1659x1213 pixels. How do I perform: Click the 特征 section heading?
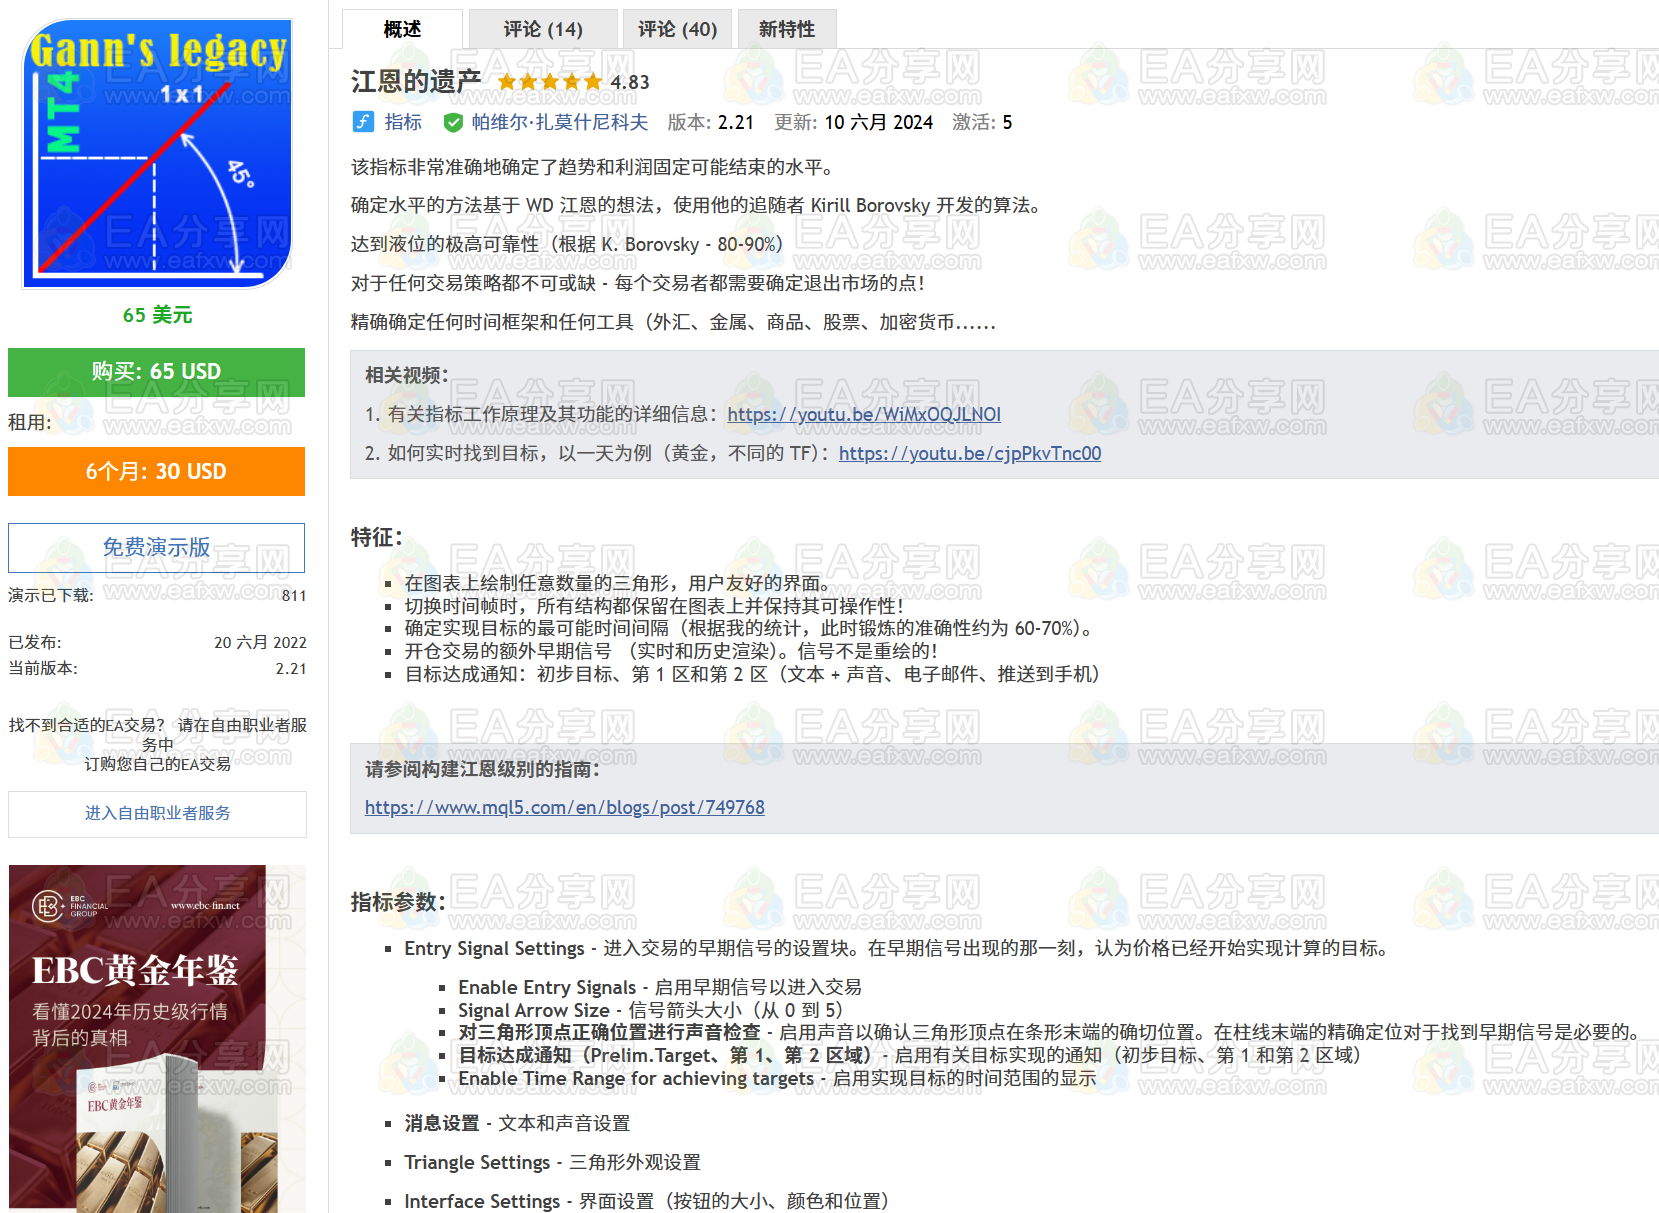[377, 537]
